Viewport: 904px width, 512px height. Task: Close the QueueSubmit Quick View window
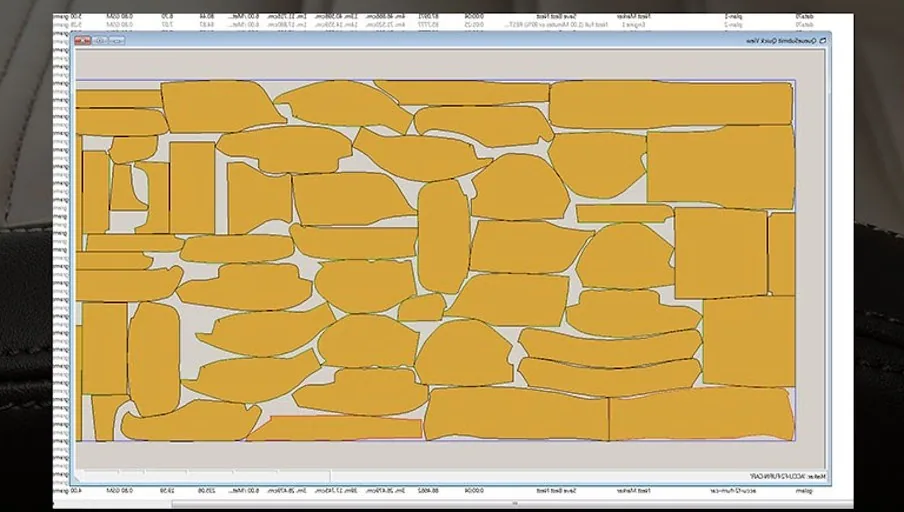(82, 40)
